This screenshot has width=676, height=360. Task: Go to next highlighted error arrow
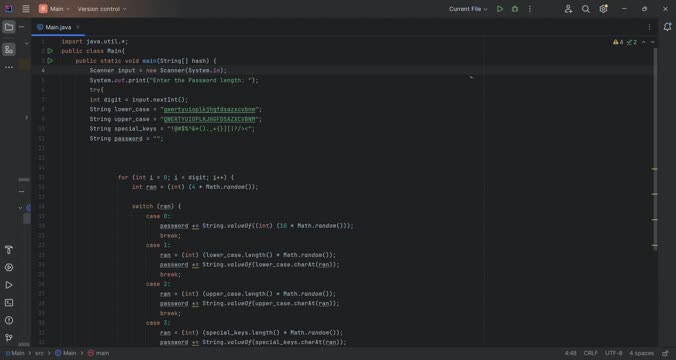coord(652,42)
